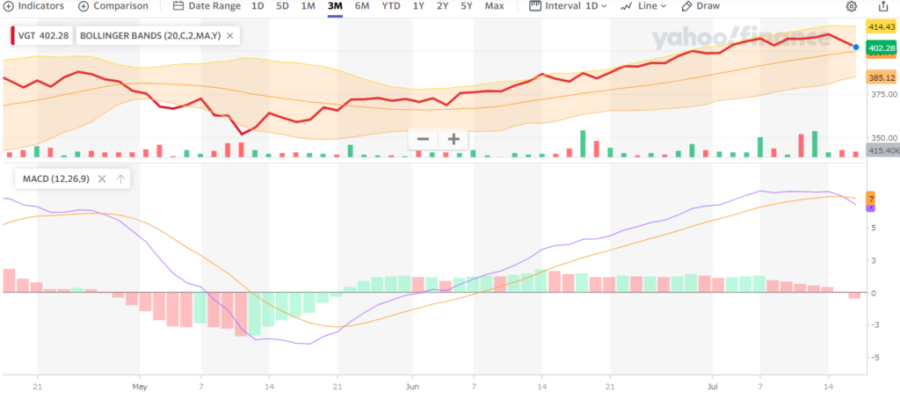
Task: Open the Interval 1D dropdown
Action: [x=568, y=6]
